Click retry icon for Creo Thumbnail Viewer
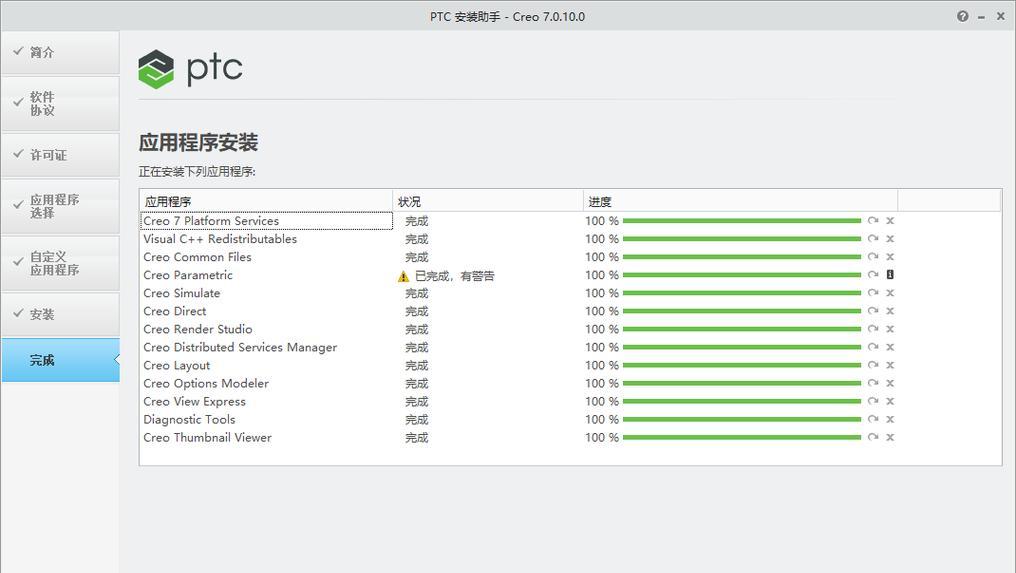 (873, 438)
